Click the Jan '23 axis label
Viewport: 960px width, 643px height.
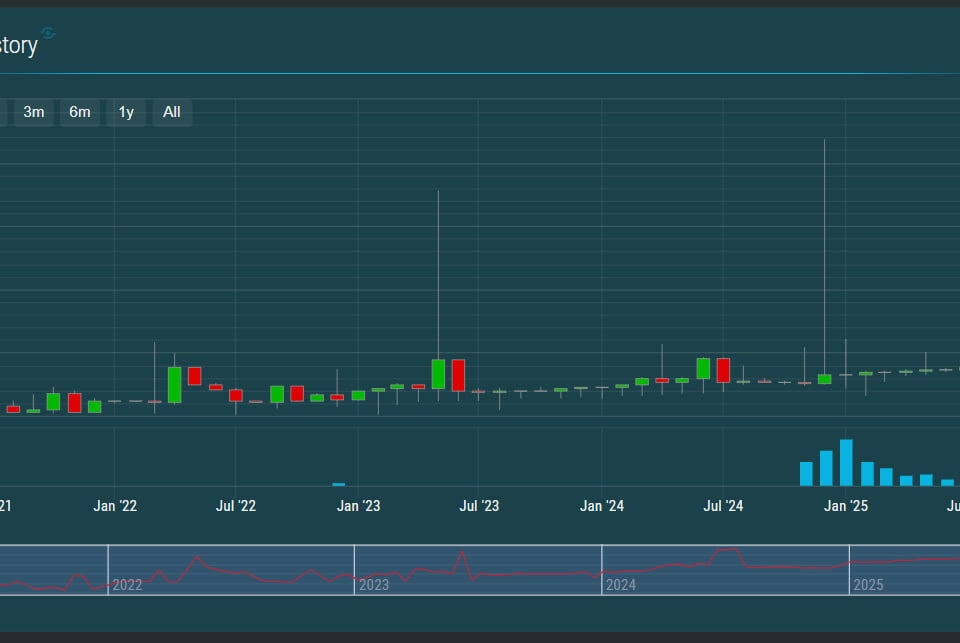(359, 506)
